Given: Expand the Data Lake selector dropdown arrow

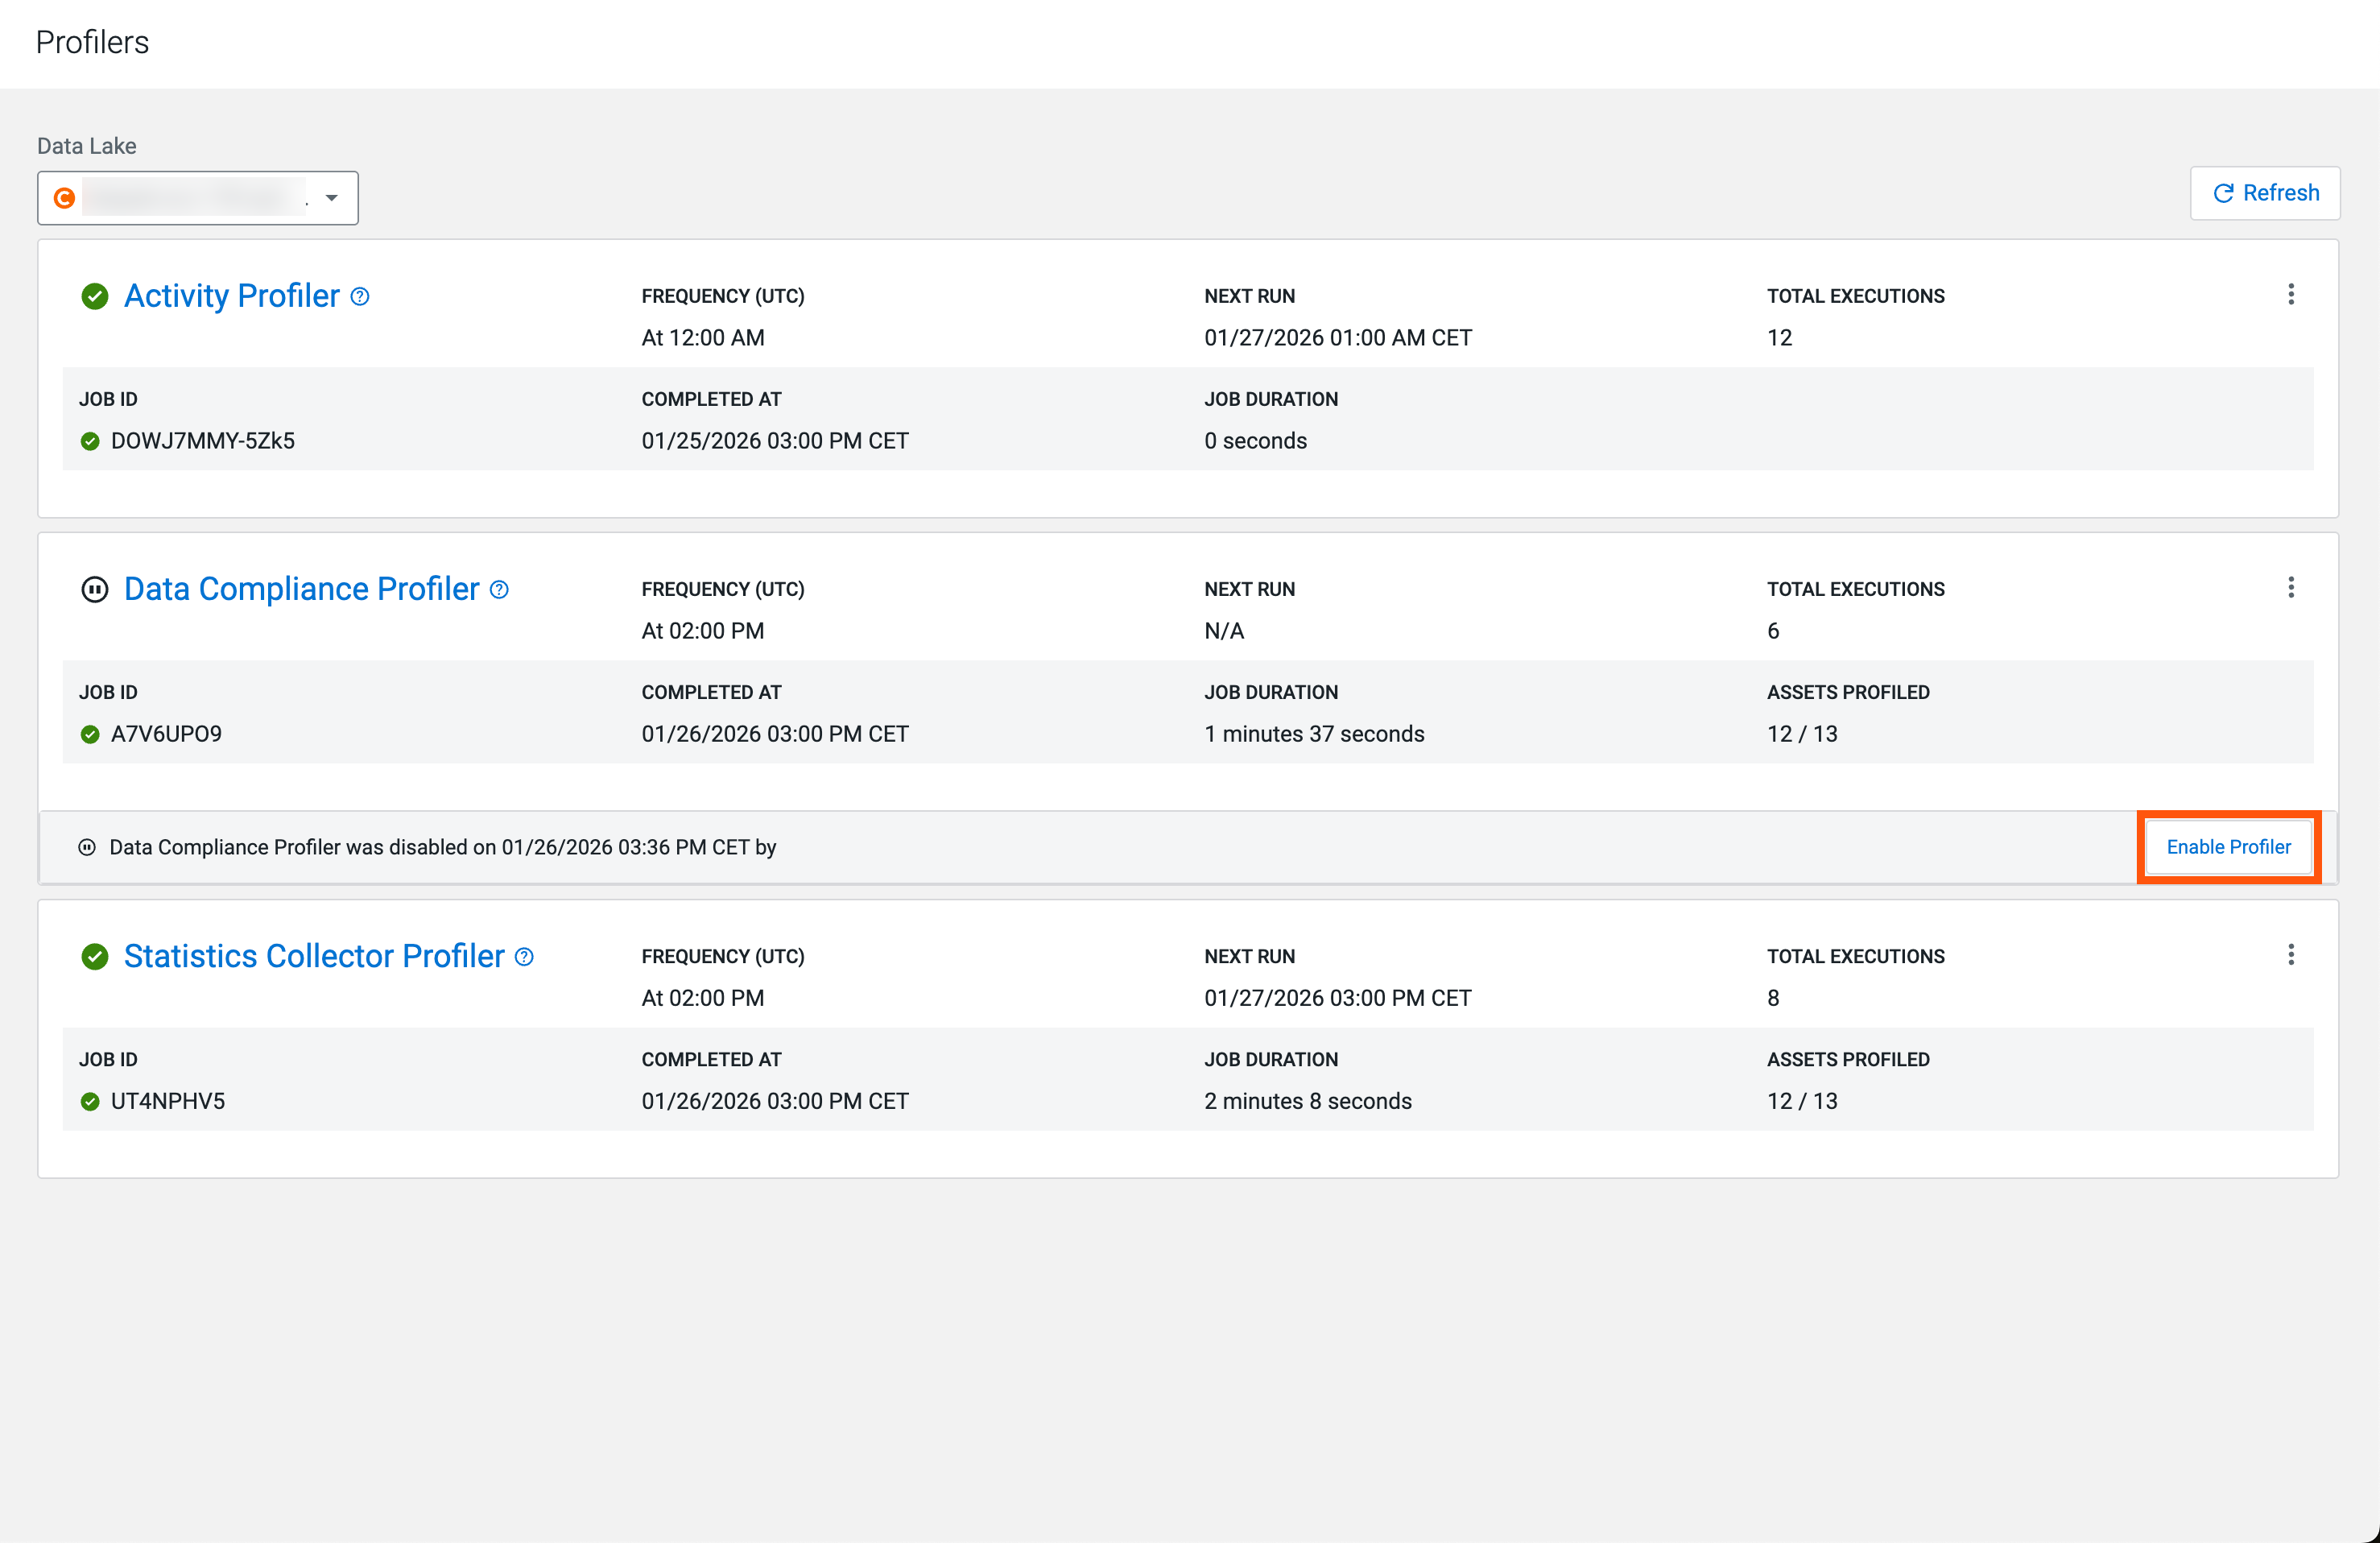Looking at the screenshot, I should 332,198.
